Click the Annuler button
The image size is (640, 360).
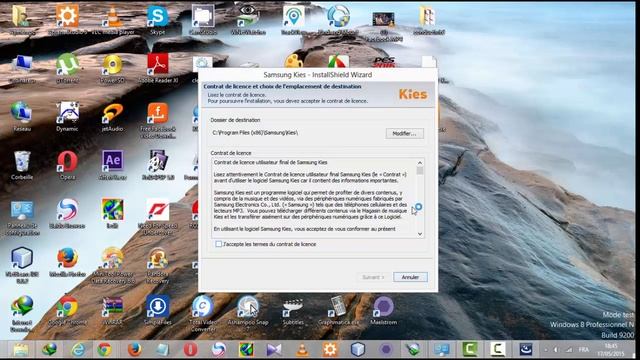pyautogui.click(x=410, y=277)
